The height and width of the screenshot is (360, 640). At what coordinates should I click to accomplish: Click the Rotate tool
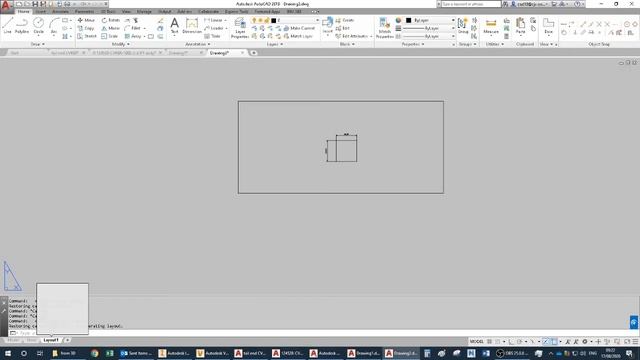(111, 20)
